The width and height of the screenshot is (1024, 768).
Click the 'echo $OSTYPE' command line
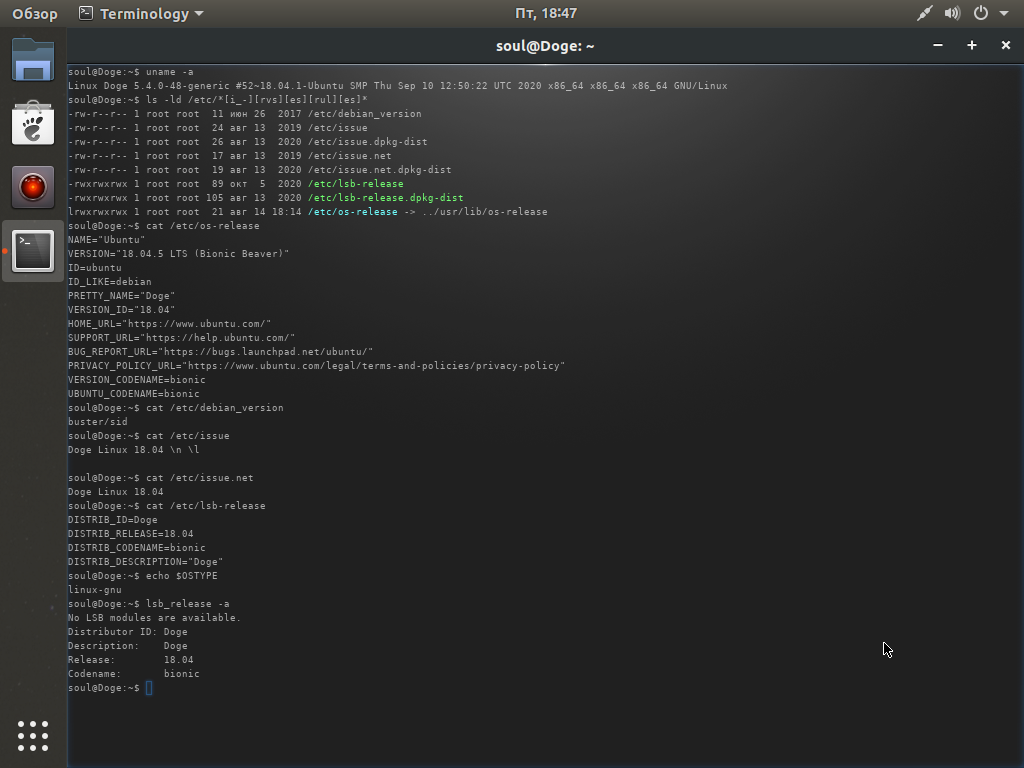pos(143,575)
